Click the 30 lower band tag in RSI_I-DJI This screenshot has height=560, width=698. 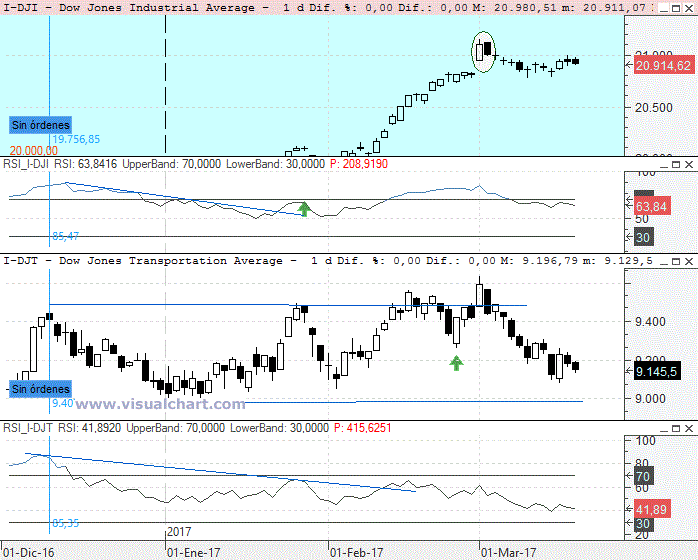[x=643, y=237]
